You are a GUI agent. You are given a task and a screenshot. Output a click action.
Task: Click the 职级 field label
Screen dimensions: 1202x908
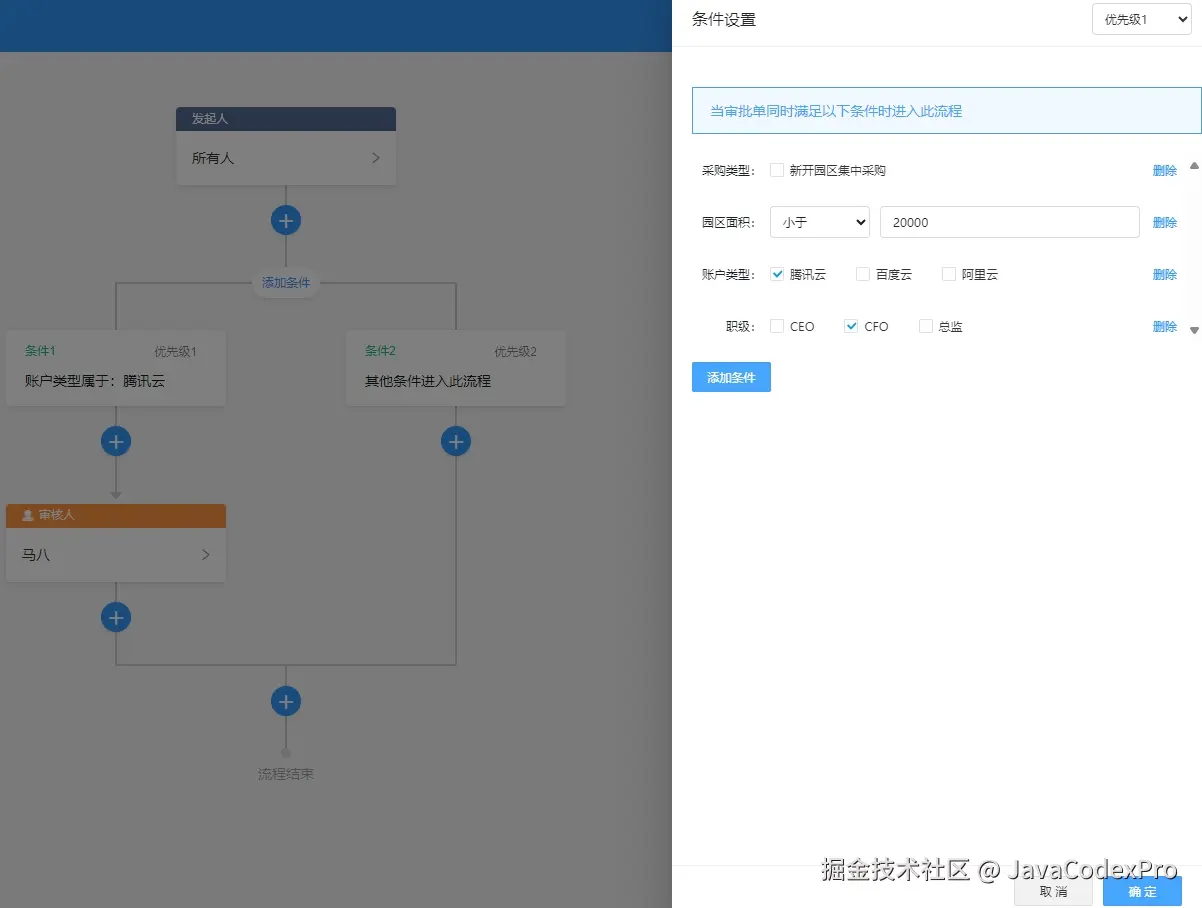point(741,326)
